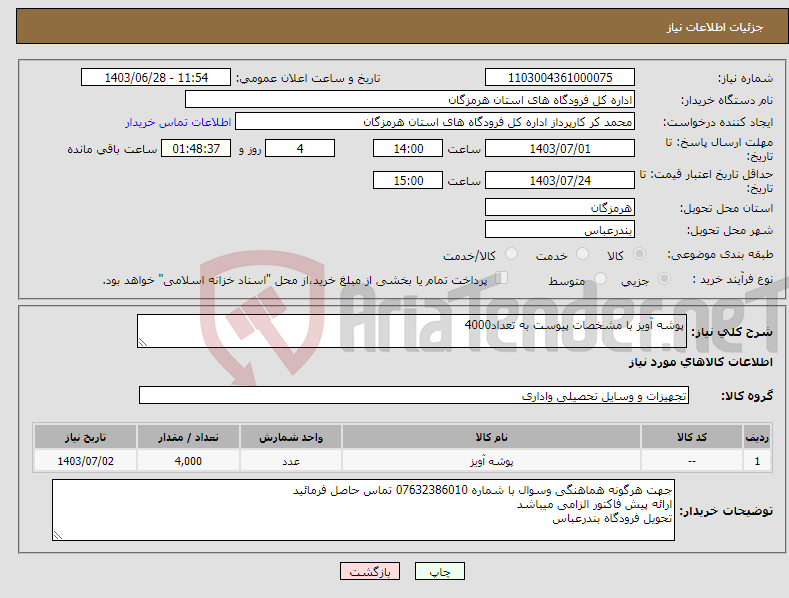
Task: Click the 1403/07/02 date cell
Action: click(x=86, y=461)
